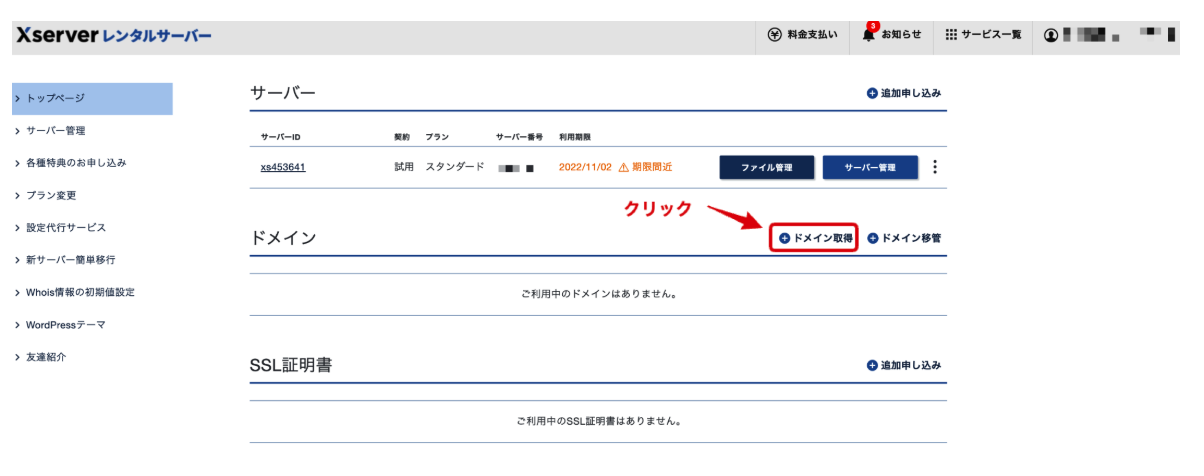Click 追加申し込み in サーバー section
Image resolution: width=1204 pixels, height=476 pixels.
point(904,93)
